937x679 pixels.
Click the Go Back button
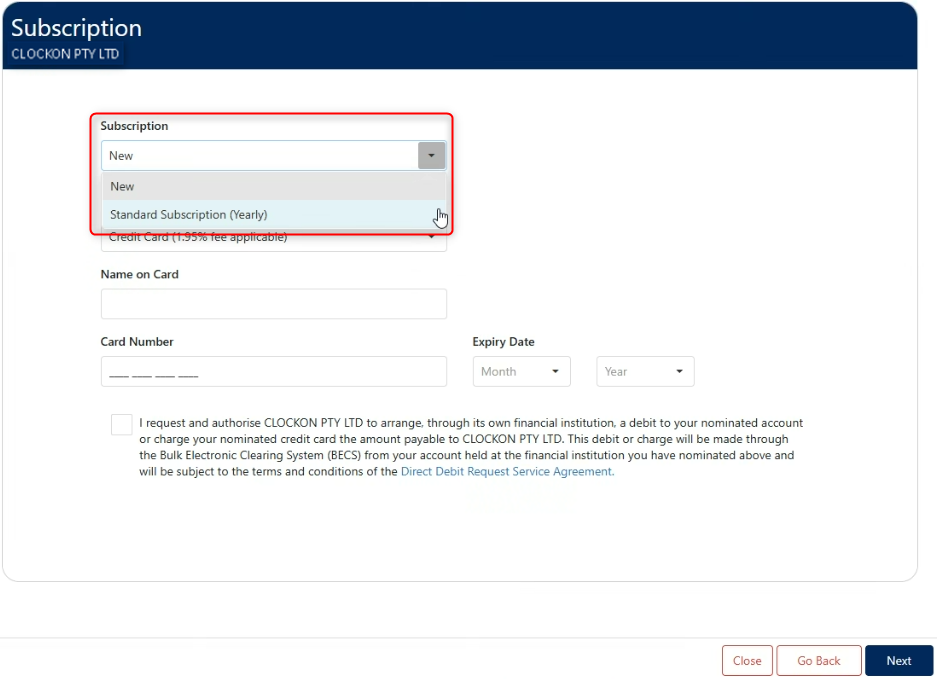(818, 661)
